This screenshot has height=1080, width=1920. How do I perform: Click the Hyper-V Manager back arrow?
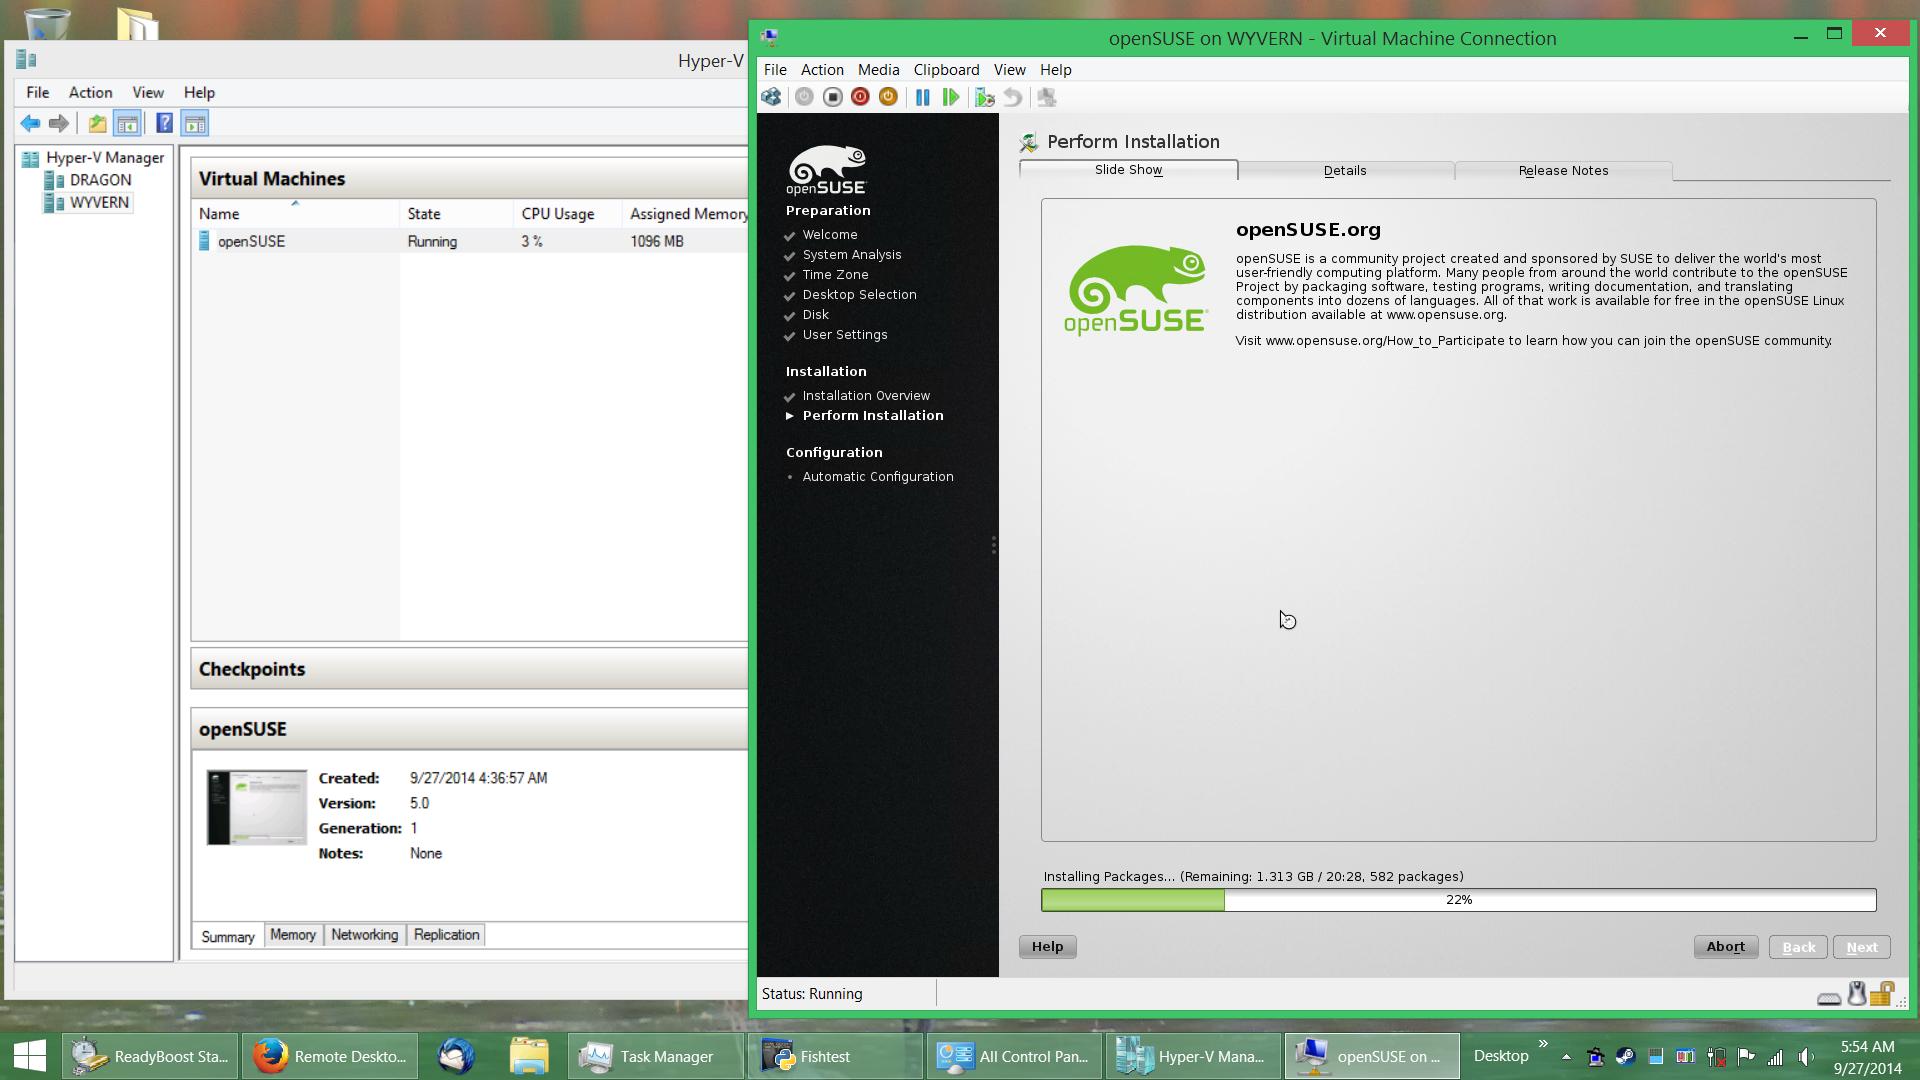point(30,124)
